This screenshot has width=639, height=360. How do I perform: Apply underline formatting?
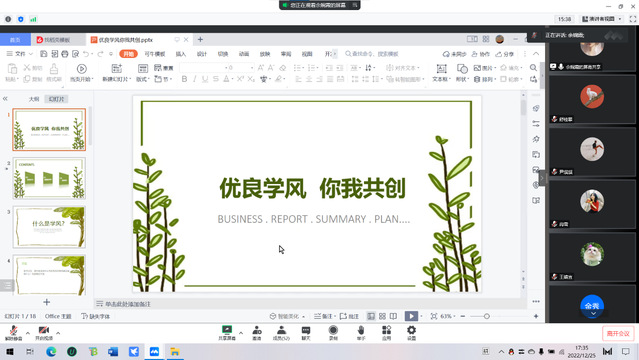[x=205, y=79]
